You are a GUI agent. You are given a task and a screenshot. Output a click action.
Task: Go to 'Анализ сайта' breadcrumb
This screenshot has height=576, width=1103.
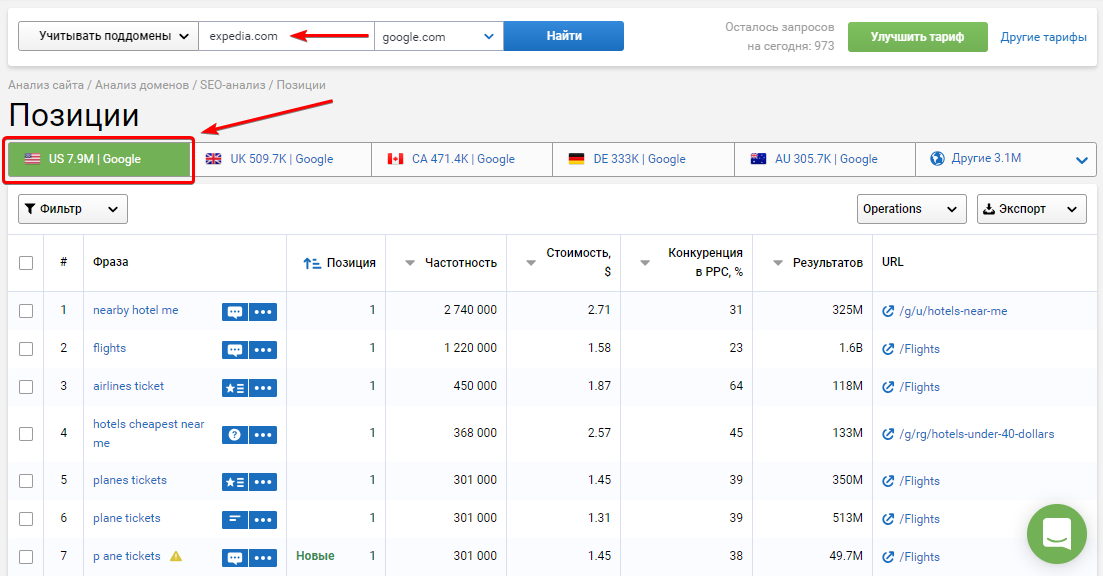tap(46, 85)
